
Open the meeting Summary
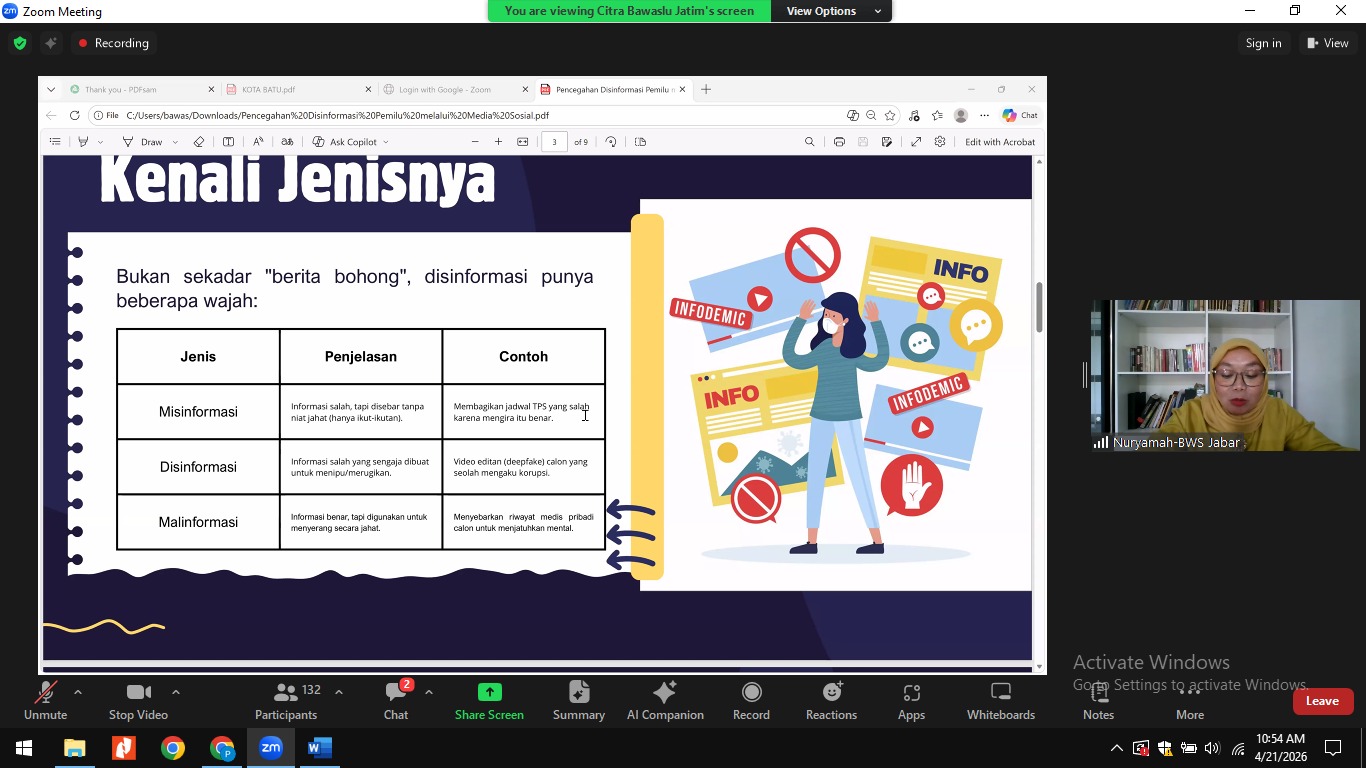(x=579, y=700)
